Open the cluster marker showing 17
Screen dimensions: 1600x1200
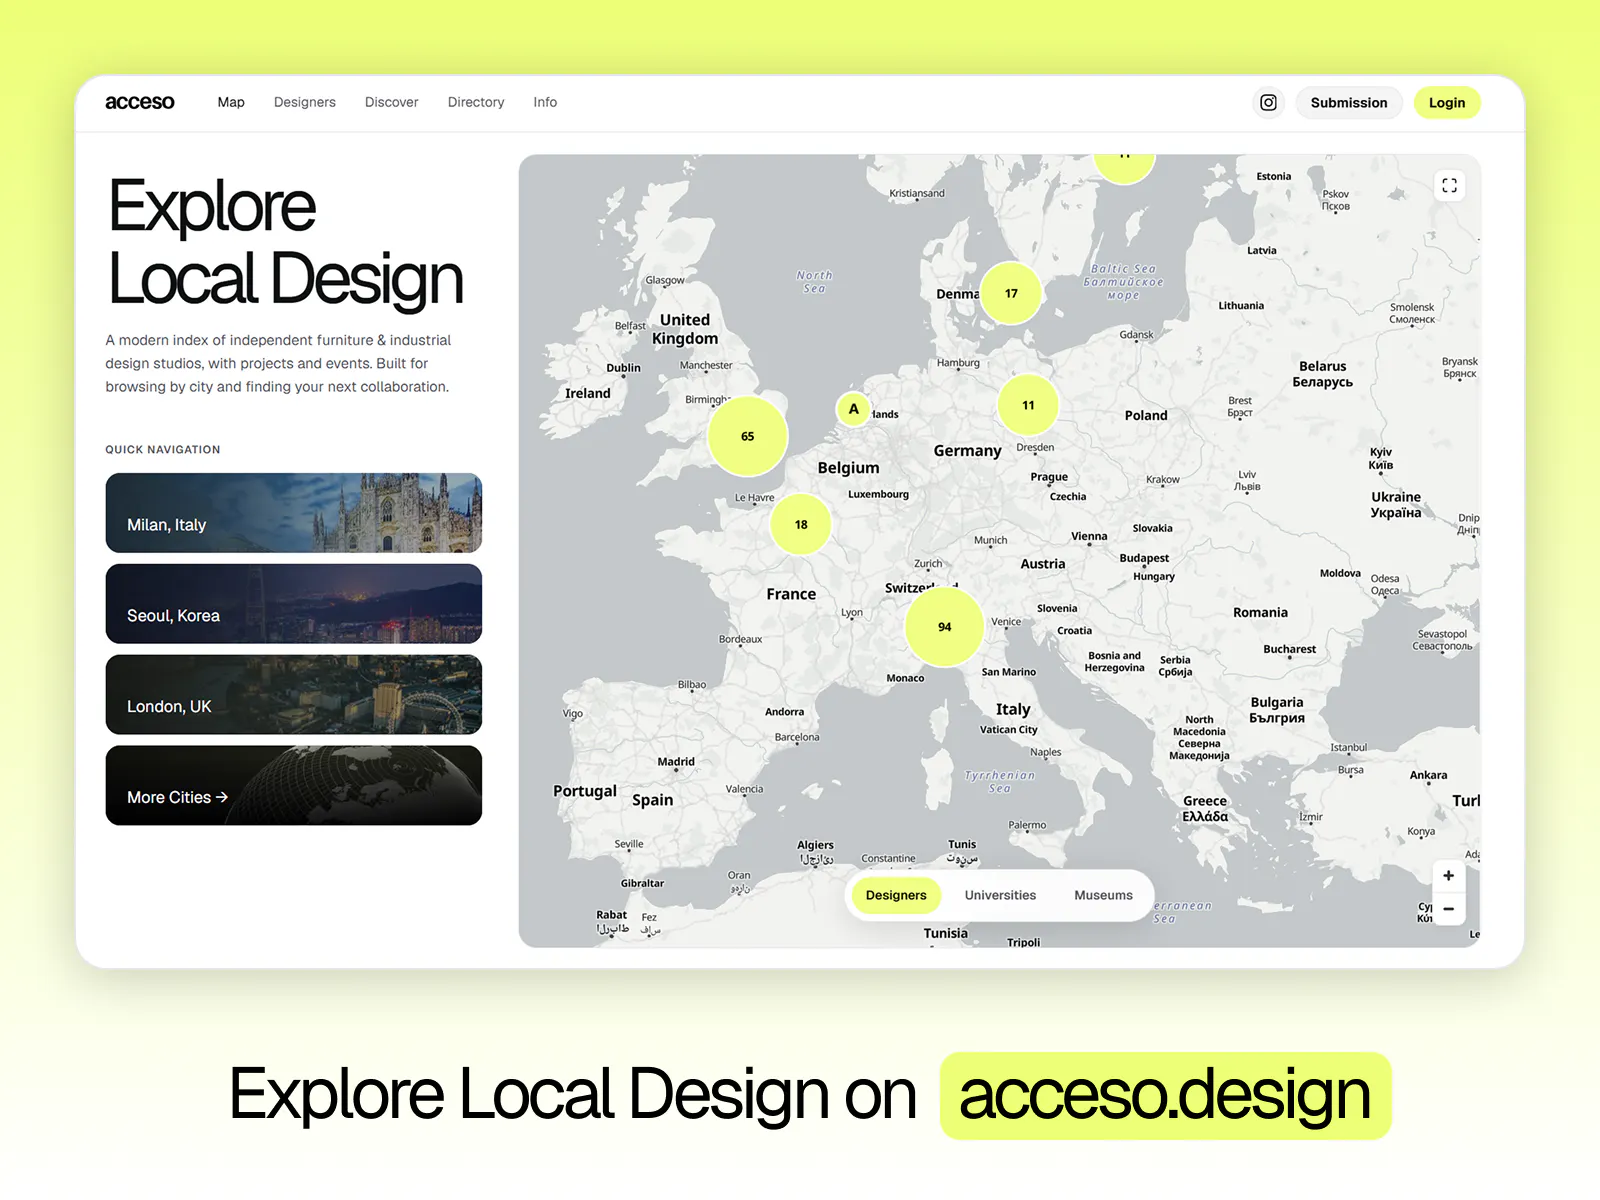1011,293
